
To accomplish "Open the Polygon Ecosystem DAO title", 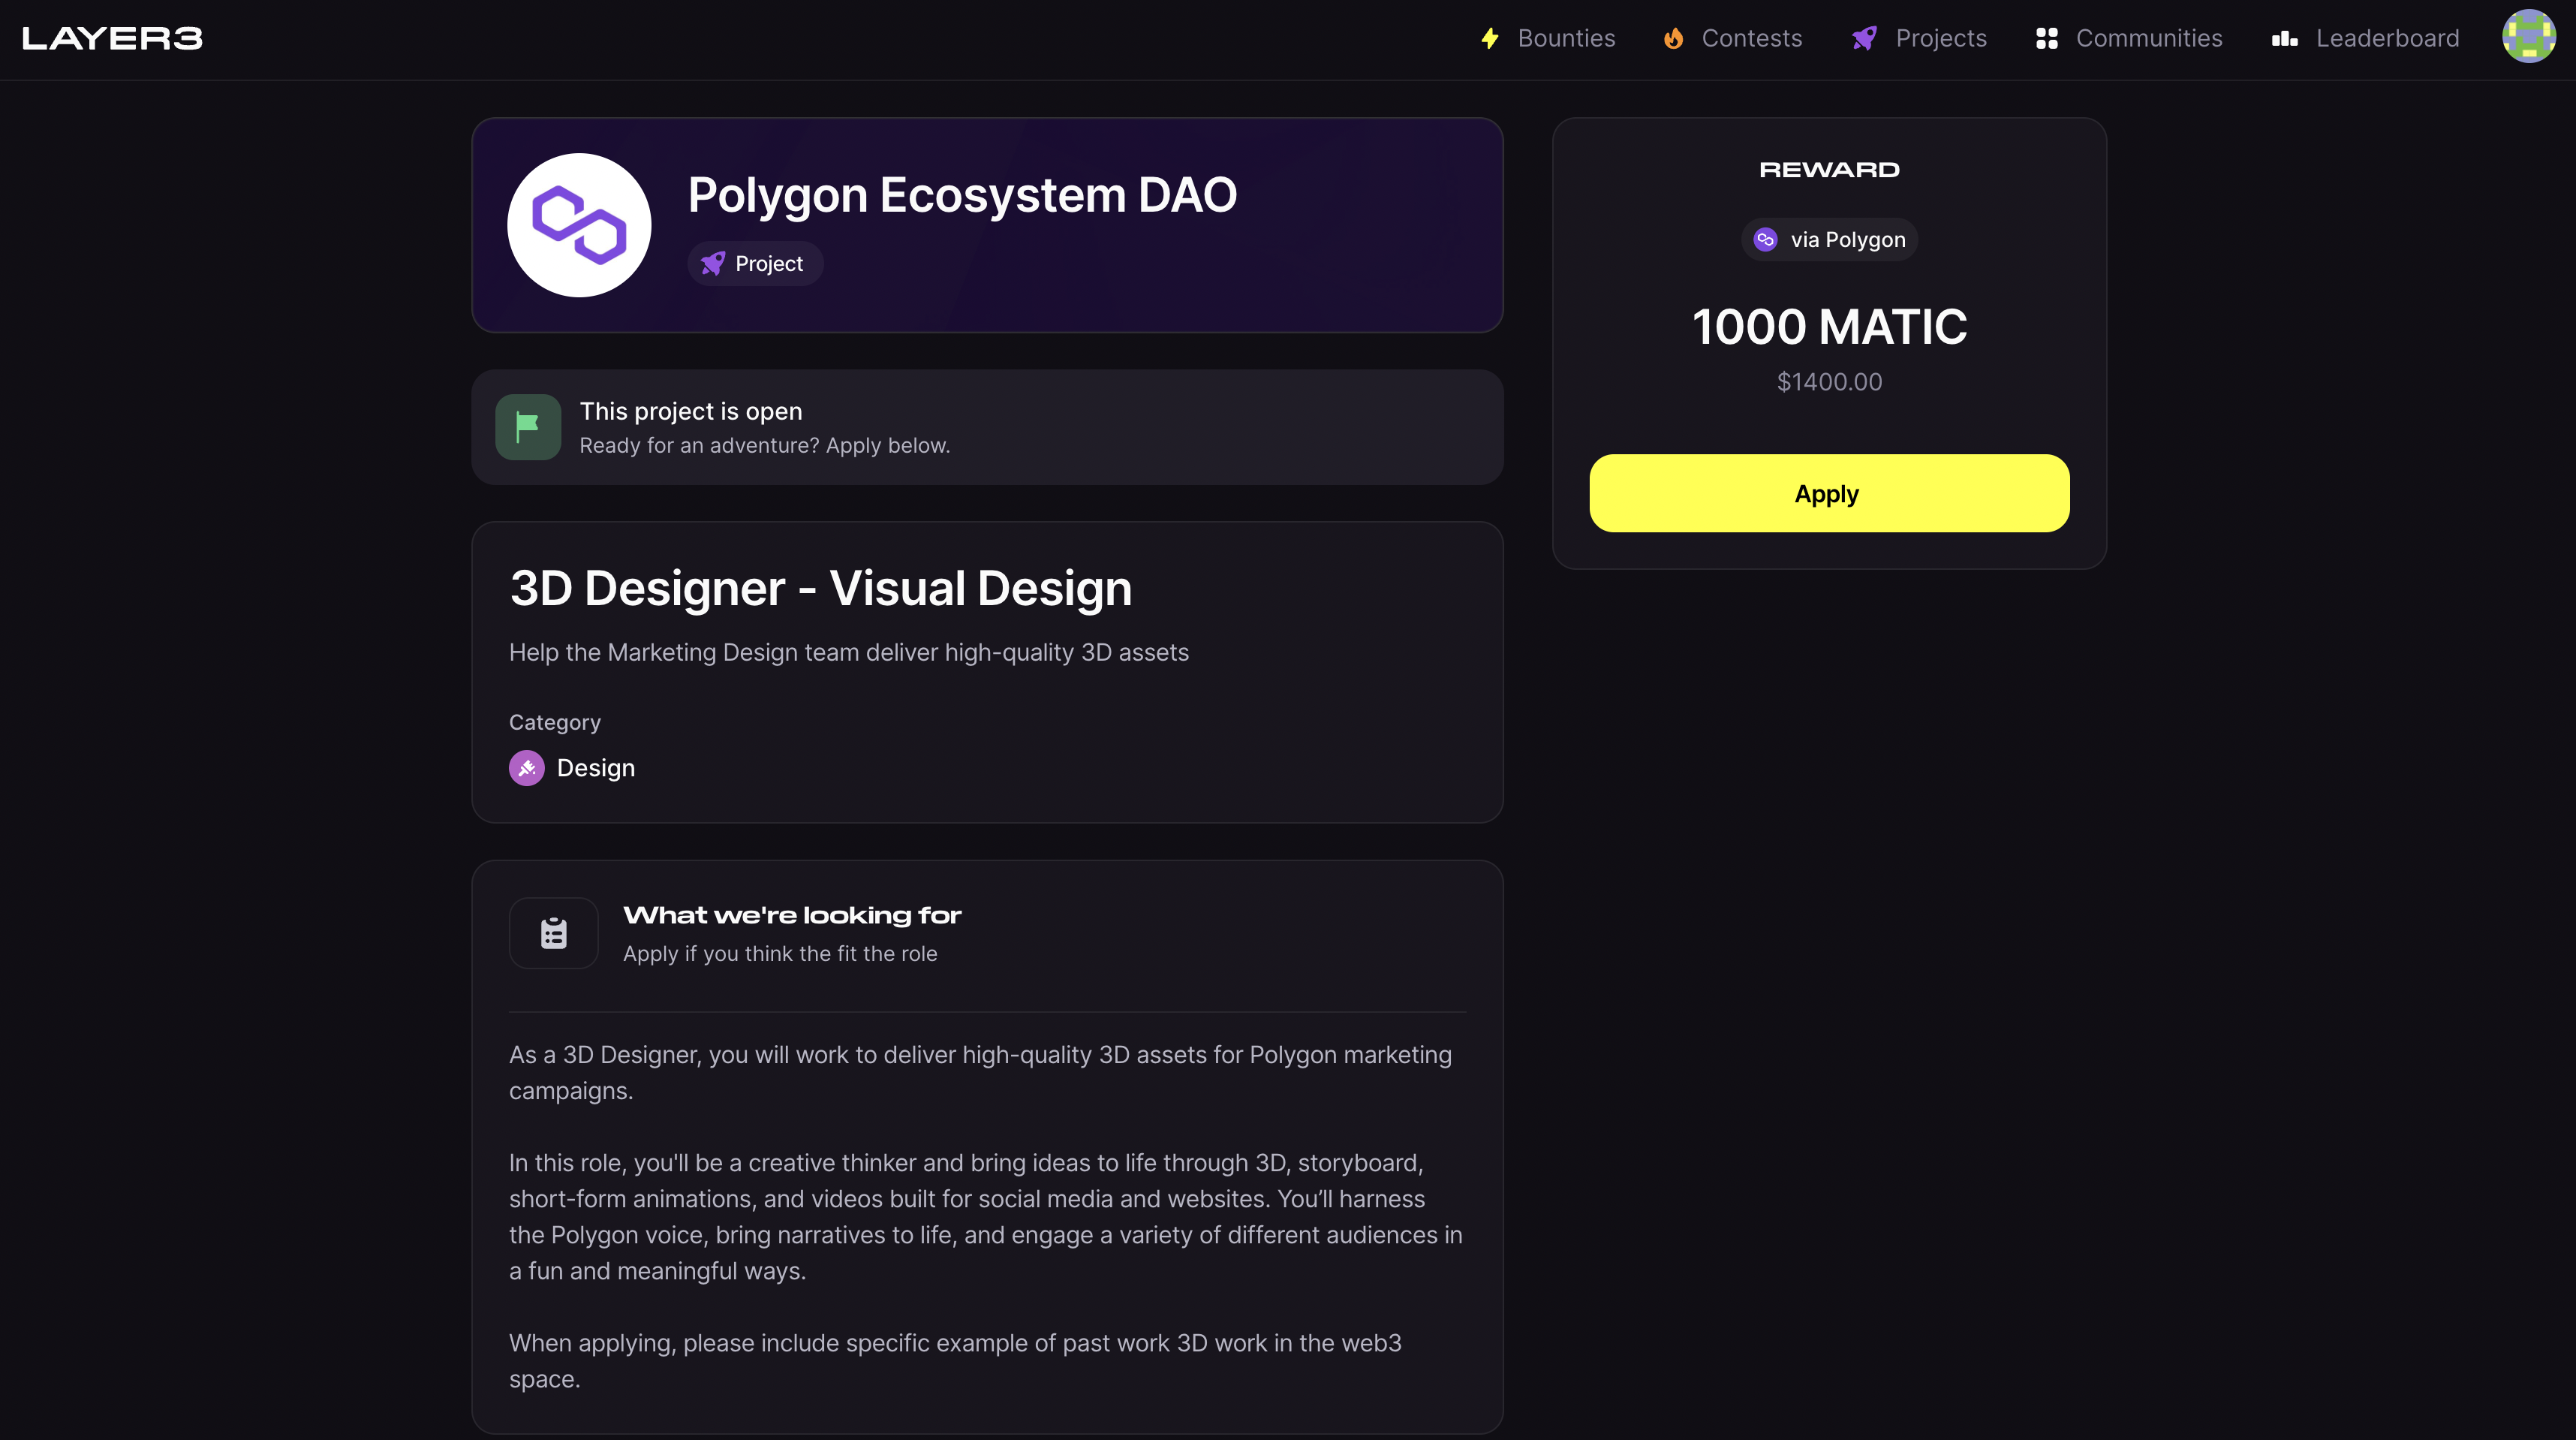I will (962, 194).
